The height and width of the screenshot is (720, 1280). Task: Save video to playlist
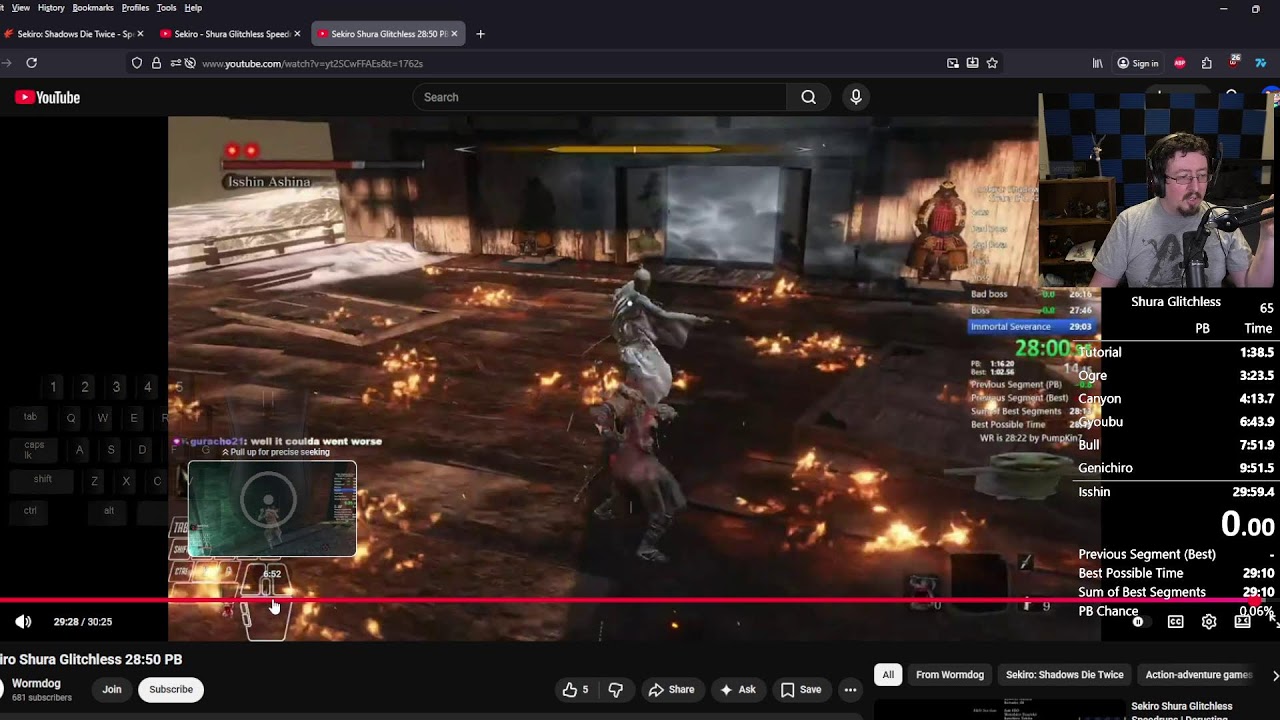801,689
